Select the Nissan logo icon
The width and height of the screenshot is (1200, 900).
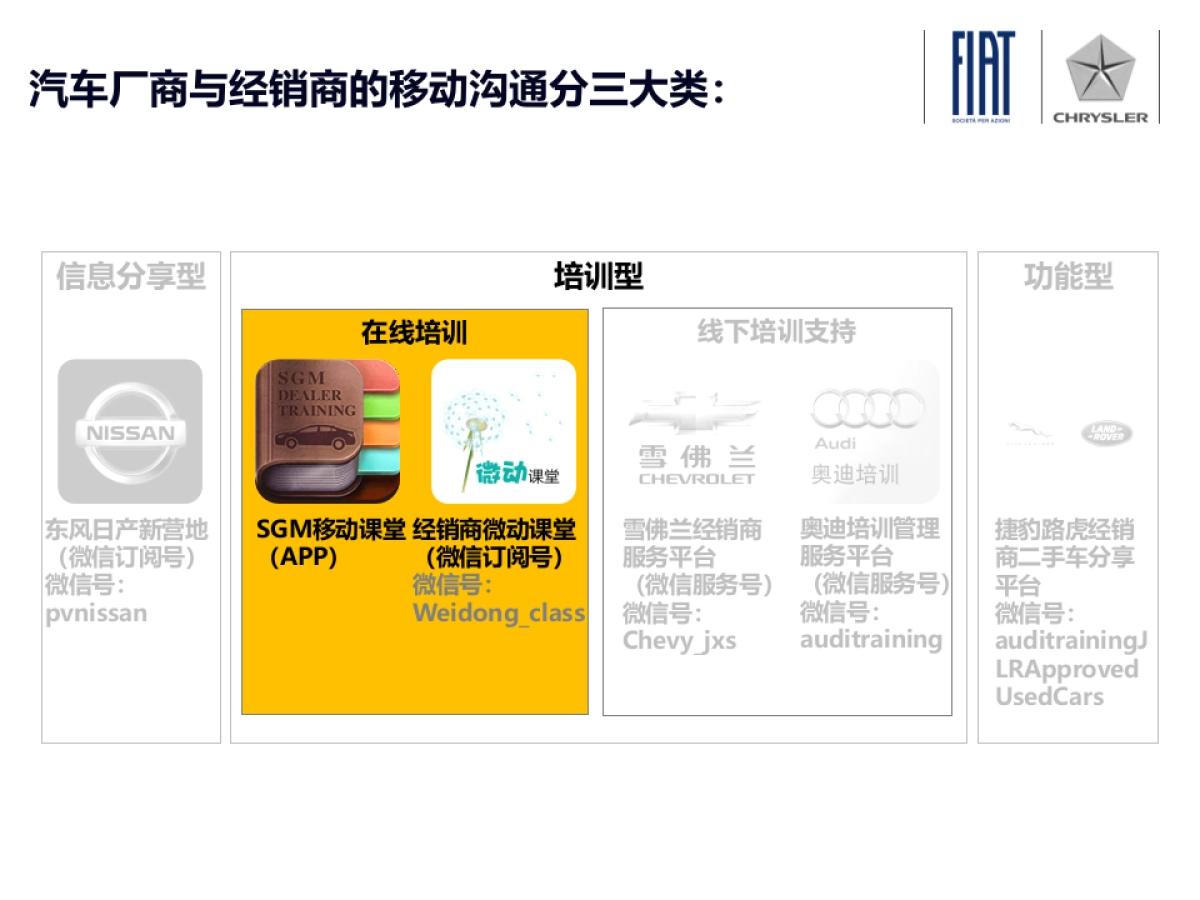click(130, 431)
